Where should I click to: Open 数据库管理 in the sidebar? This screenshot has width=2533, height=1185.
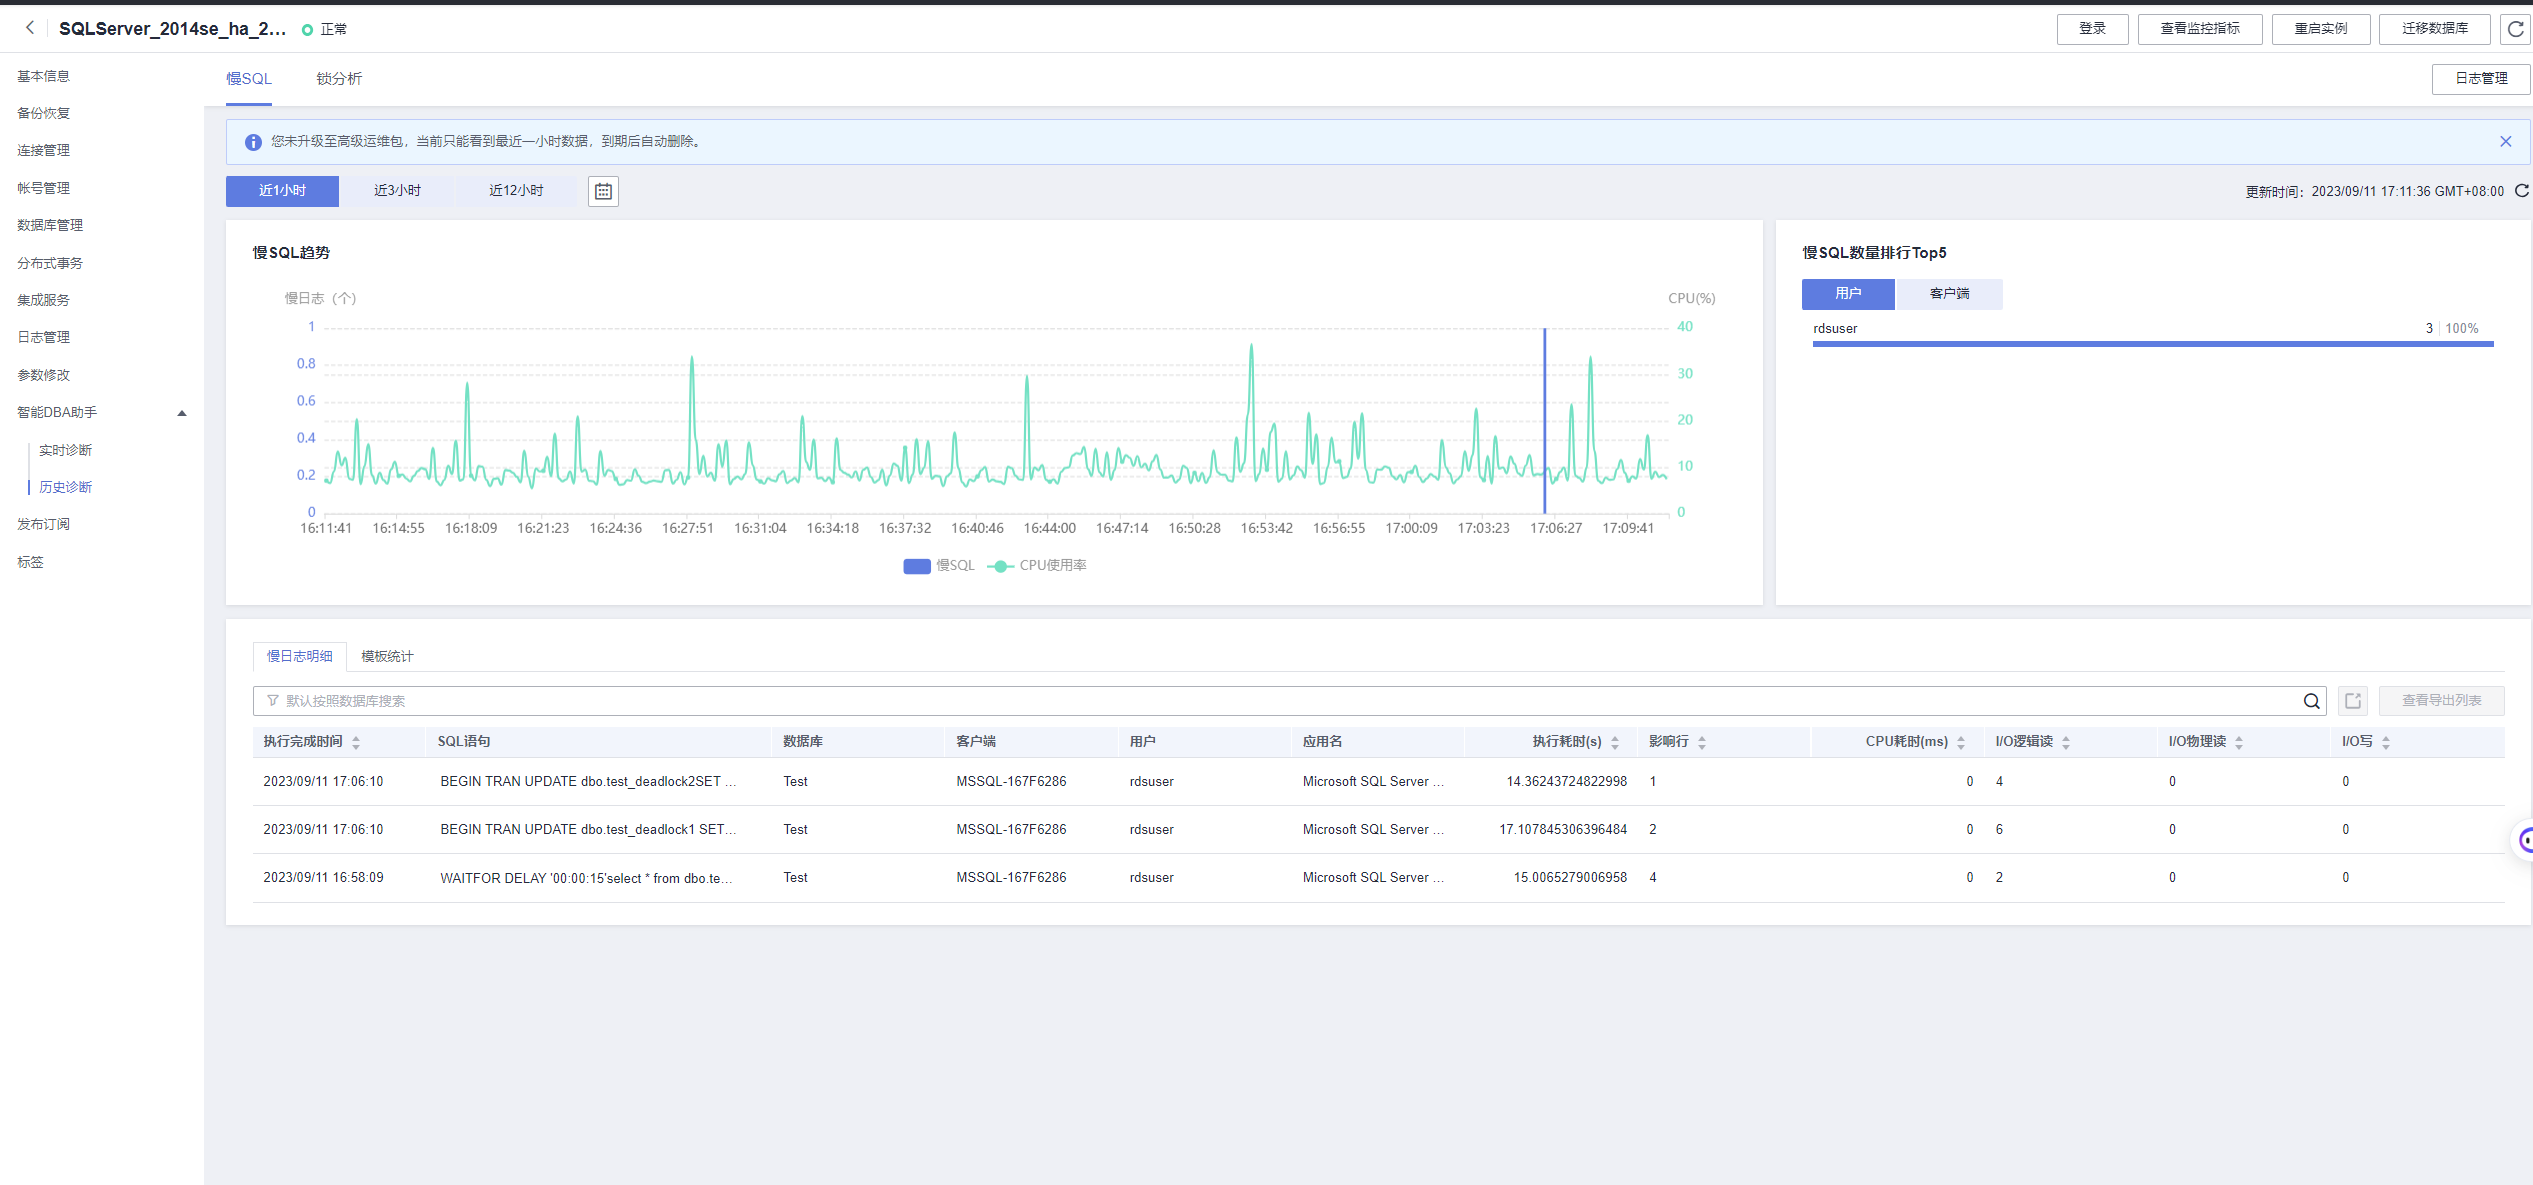(x=50, y=225)
